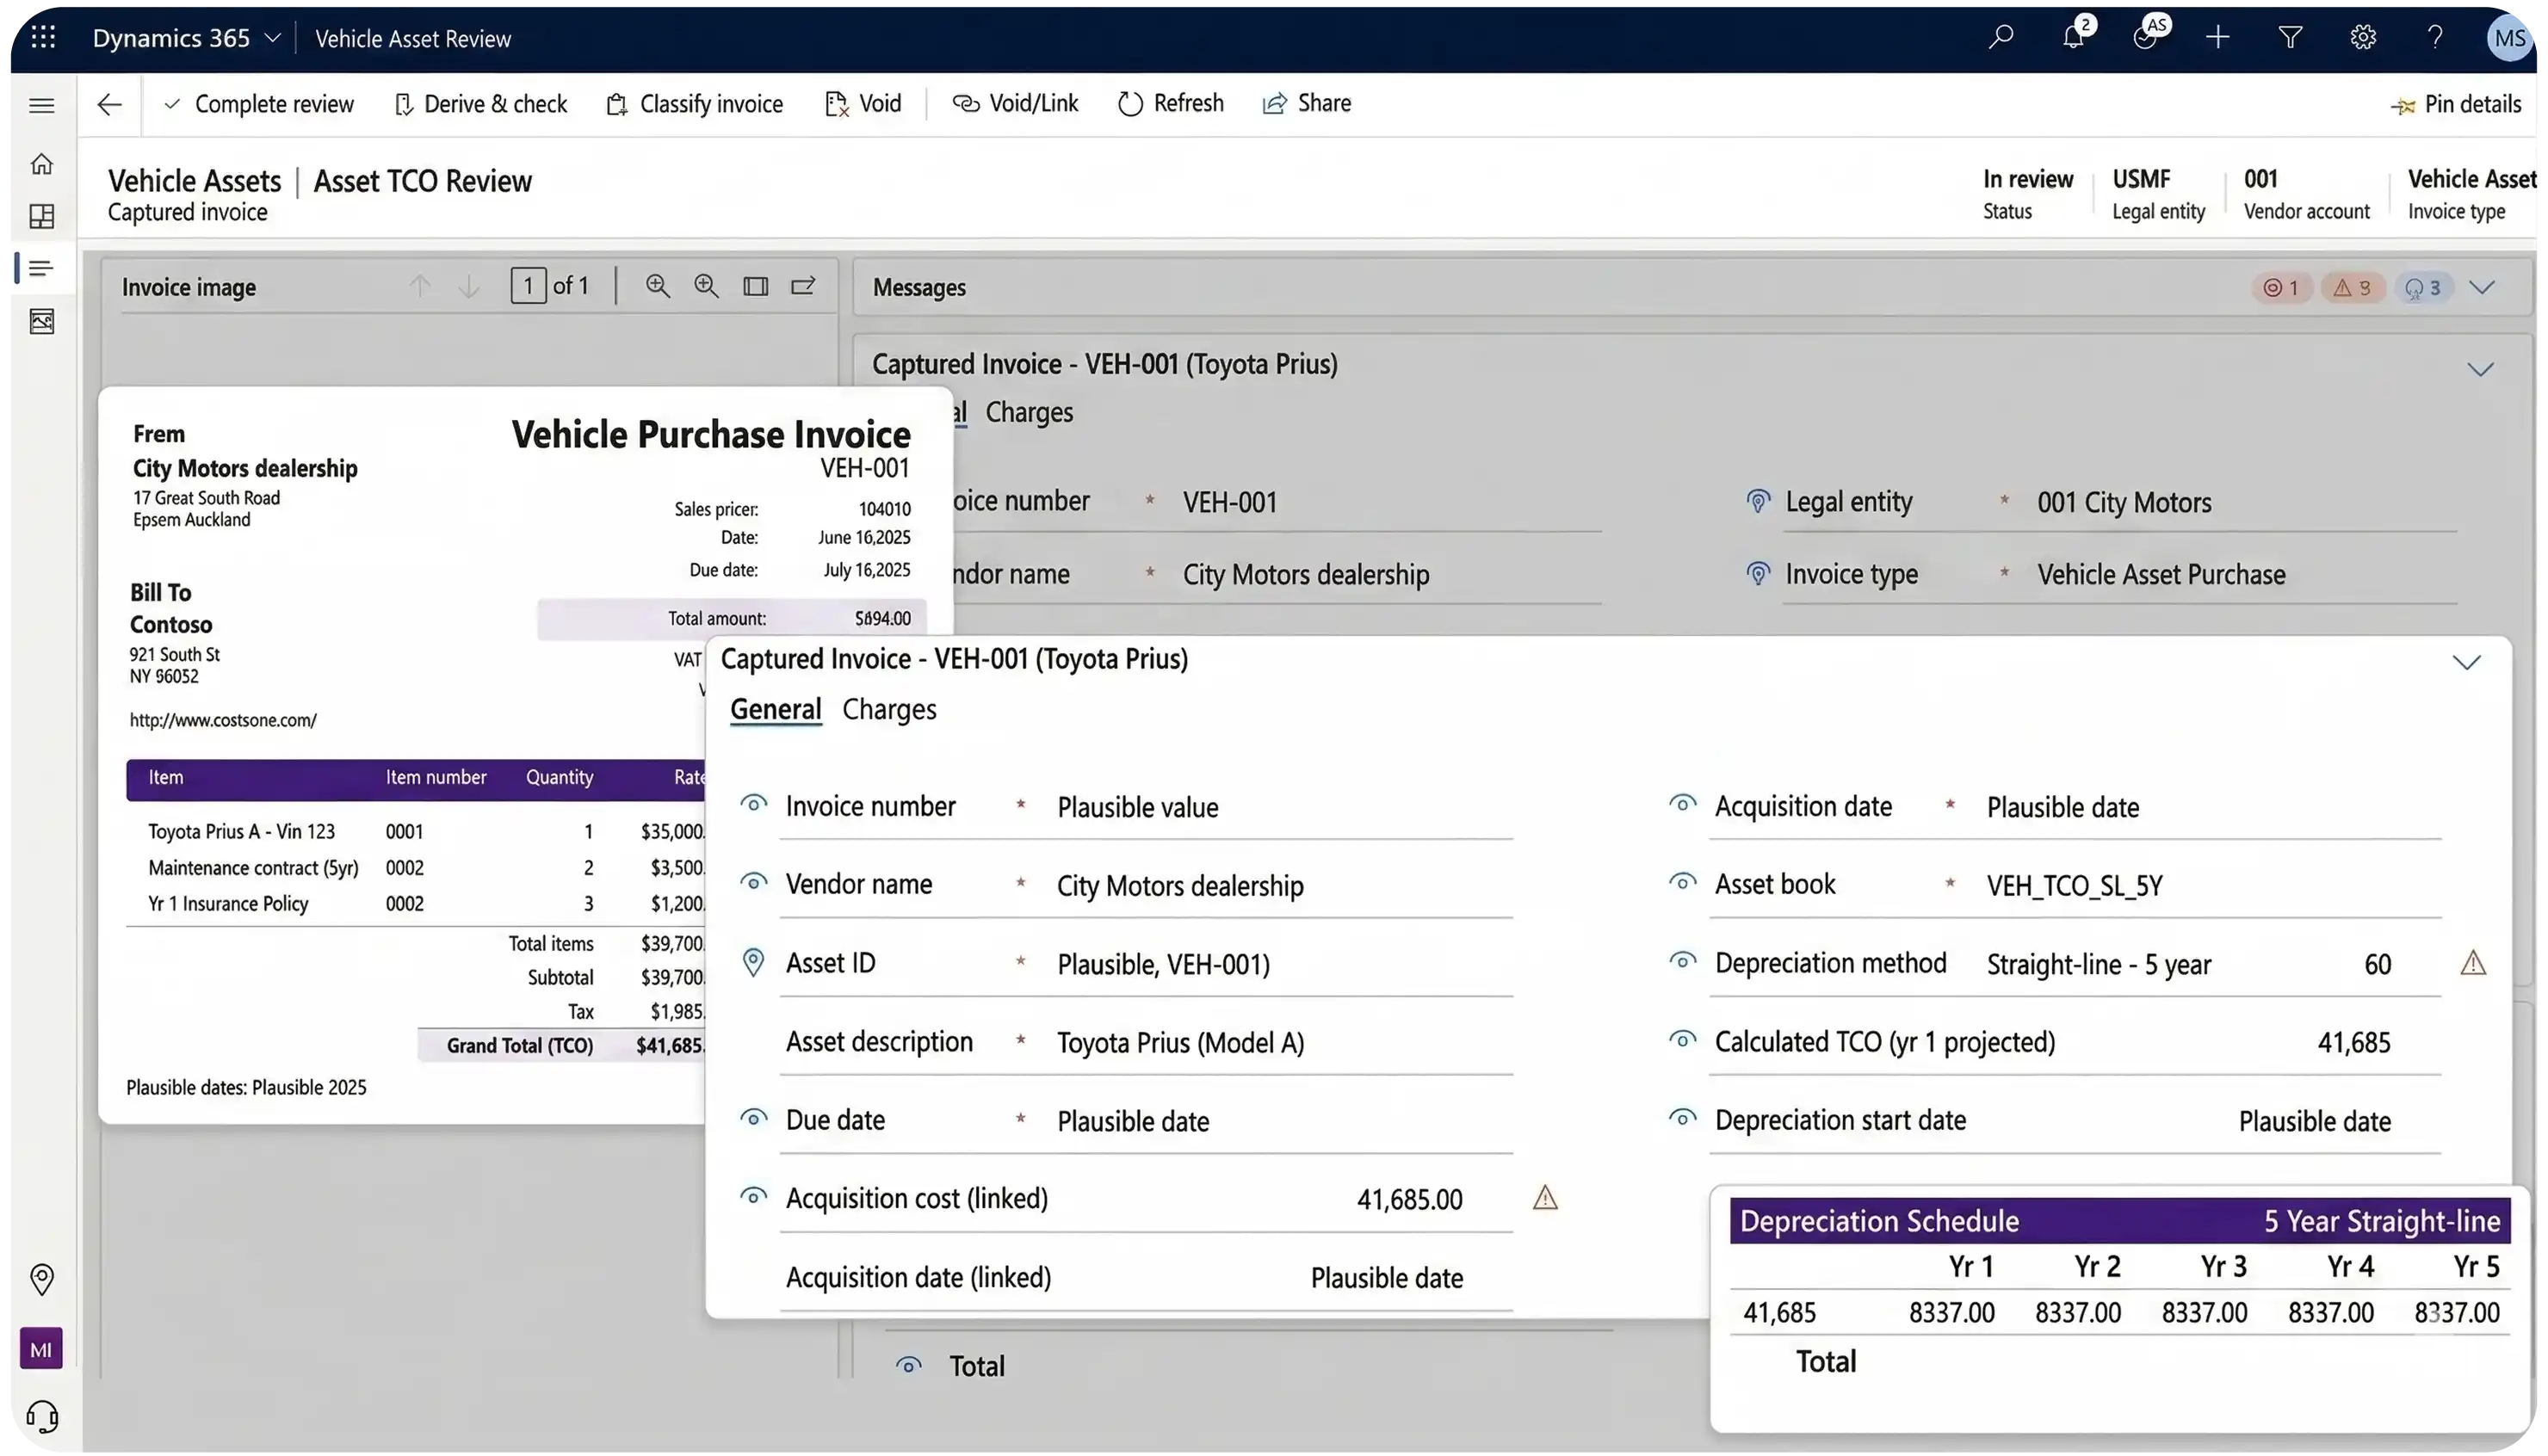2548x1456 pixels.
Task: Click fit-to-width icon in Invoice image toolbar
Action: (x=756, y=287)
